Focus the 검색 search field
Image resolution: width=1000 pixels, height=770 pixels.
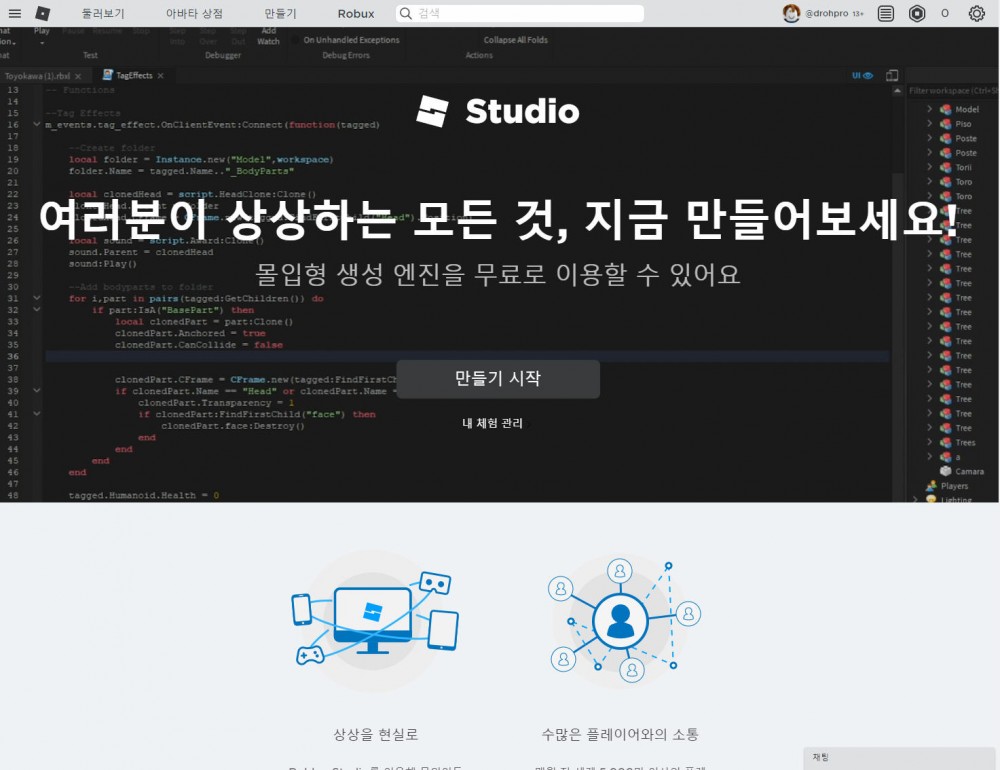click(x=520, y=13)
